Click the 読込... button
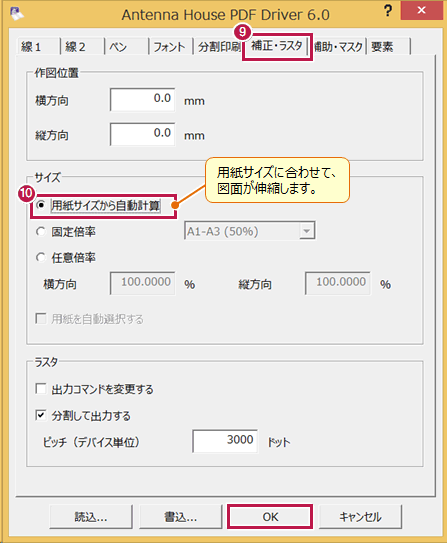 click(91, 517)
